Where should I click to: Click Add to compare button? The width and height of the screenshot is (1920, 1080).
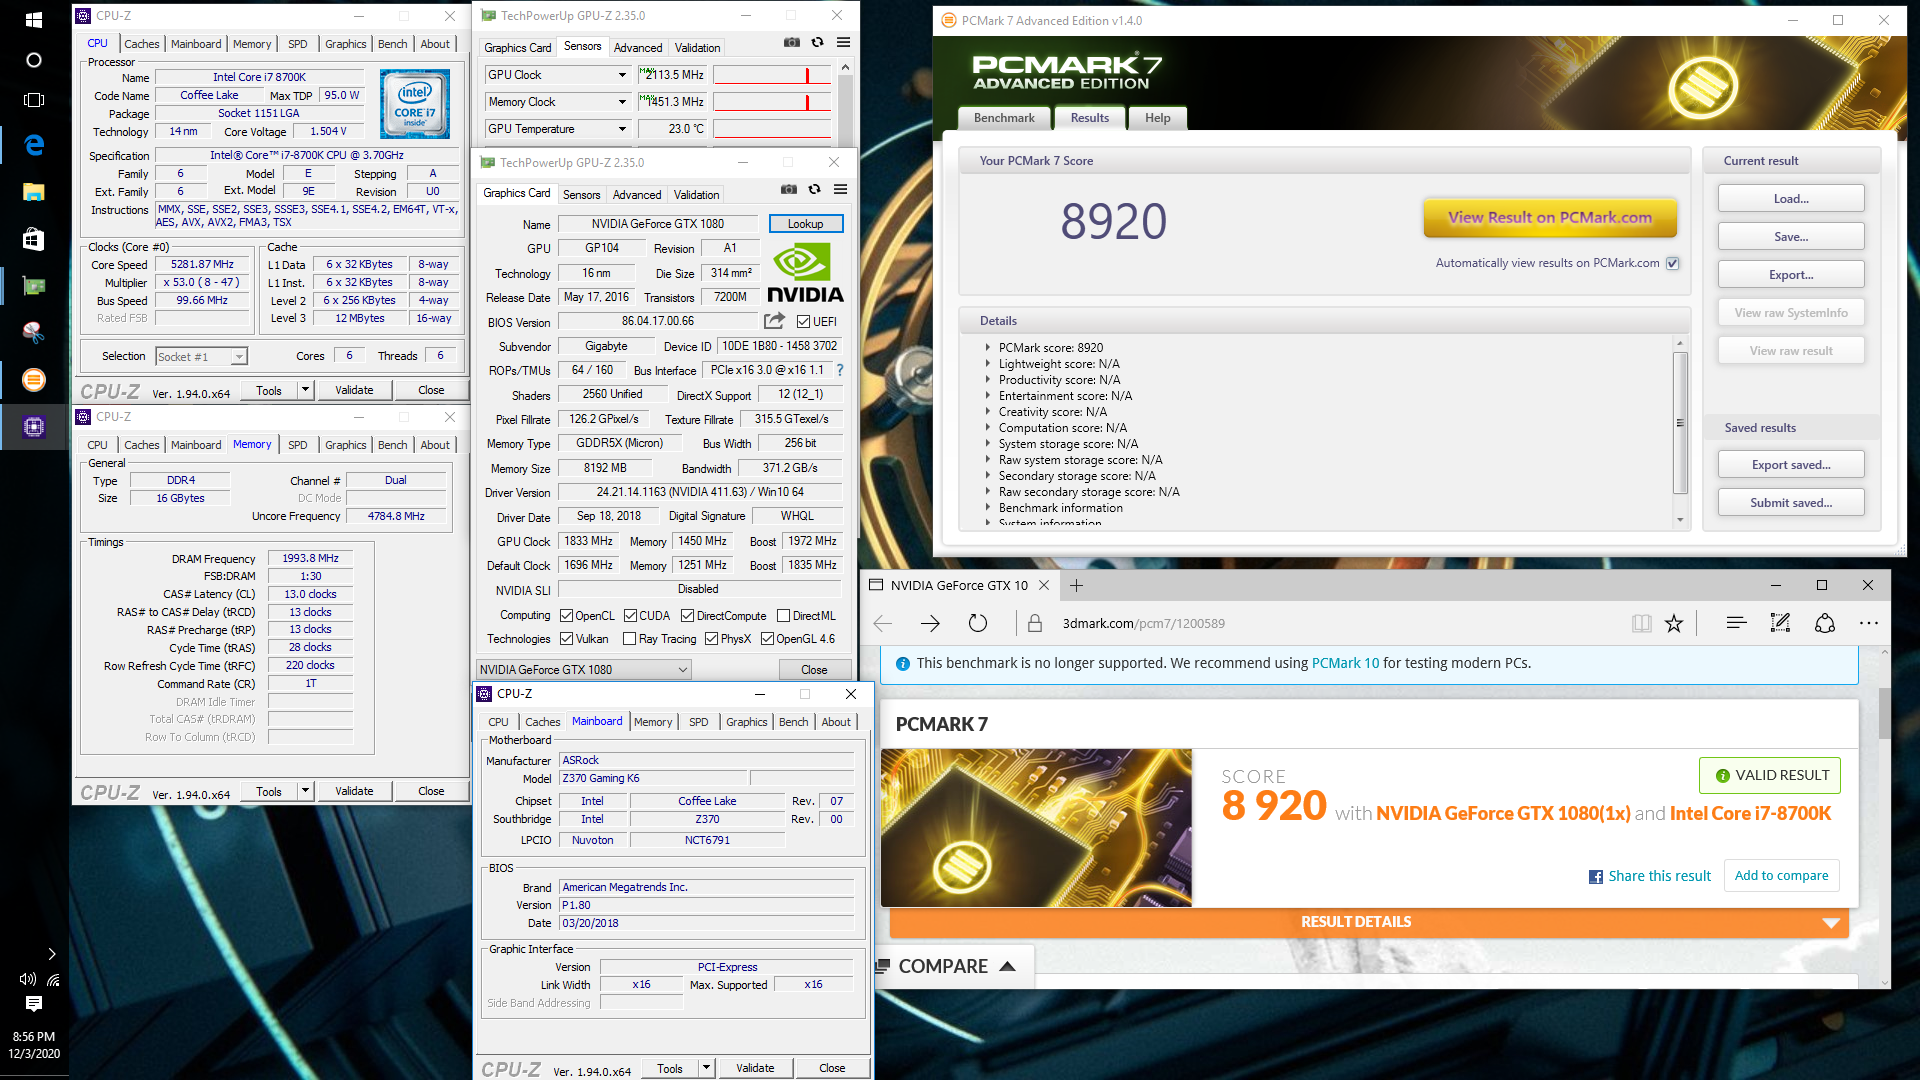point(1781,876)
